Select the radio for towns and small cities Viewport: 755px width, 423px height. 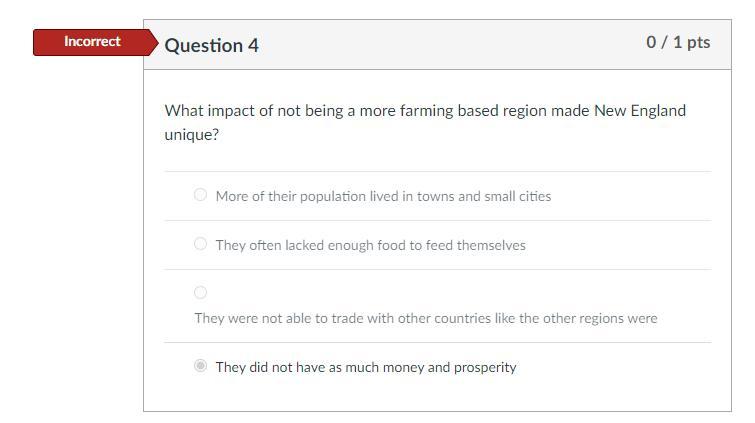pyautogui.click(x=201, y=195)
